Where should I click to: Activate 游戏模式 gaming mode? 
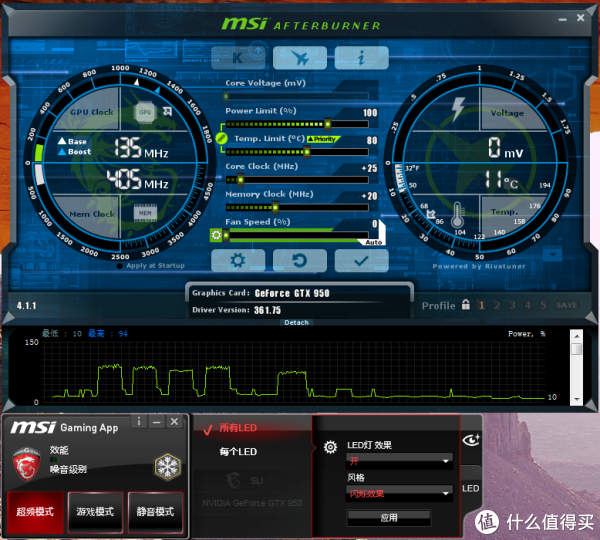[95, 512]
